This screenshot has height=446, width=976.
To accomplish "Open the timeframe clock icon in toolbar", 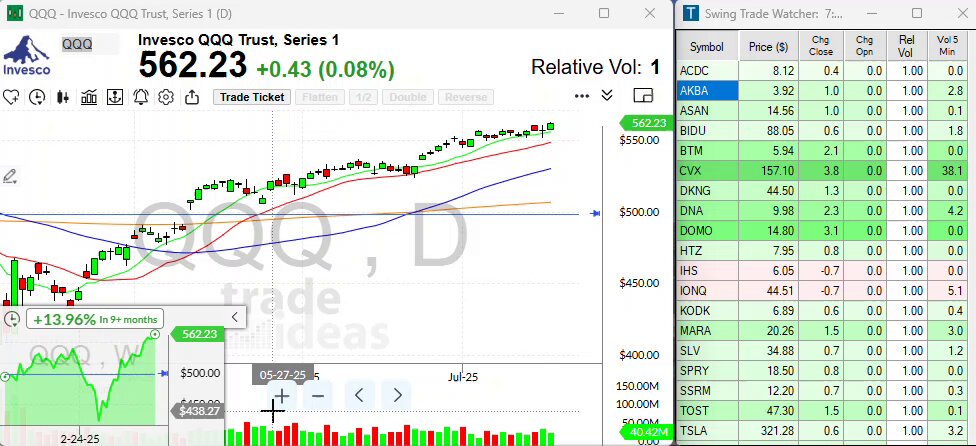I will 37,97.
